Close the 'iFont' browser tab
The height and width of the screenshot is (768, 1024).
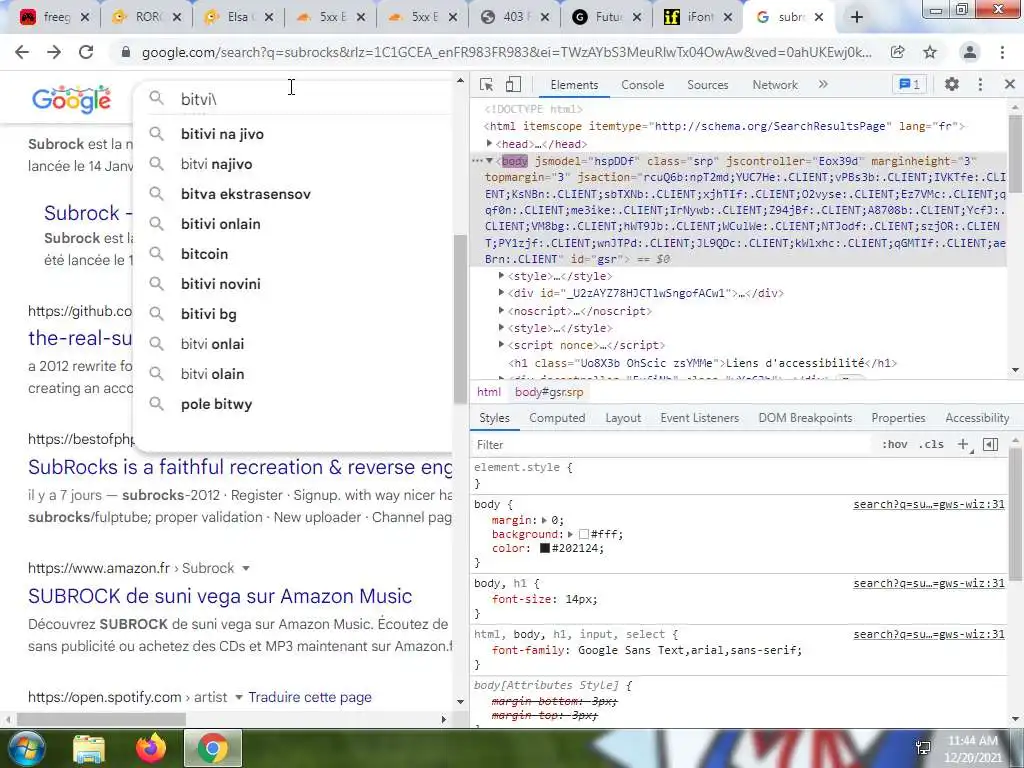(x=728, y=18)
